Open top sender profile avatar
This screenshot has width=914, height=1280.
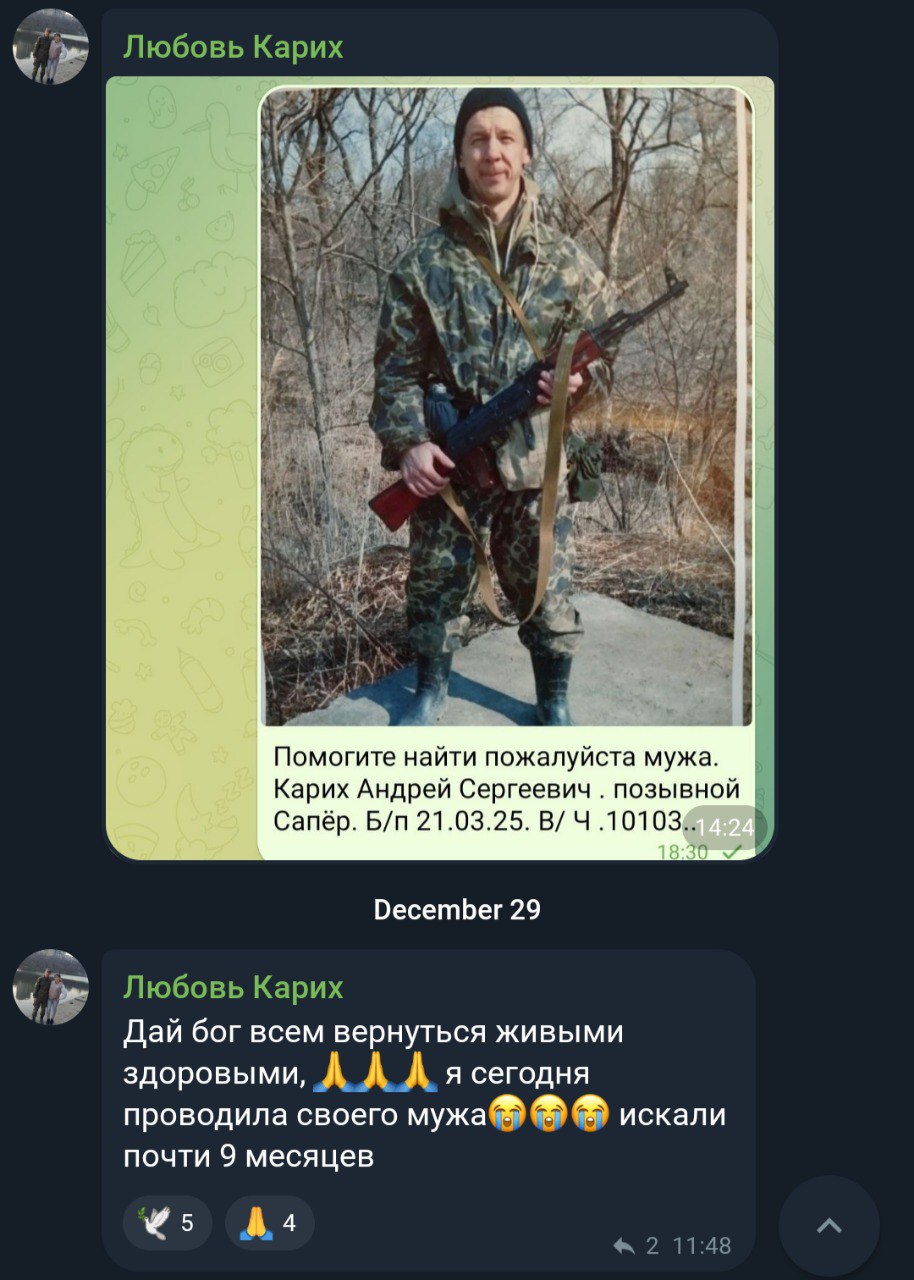pyautogui.click(x=51, y=46)
